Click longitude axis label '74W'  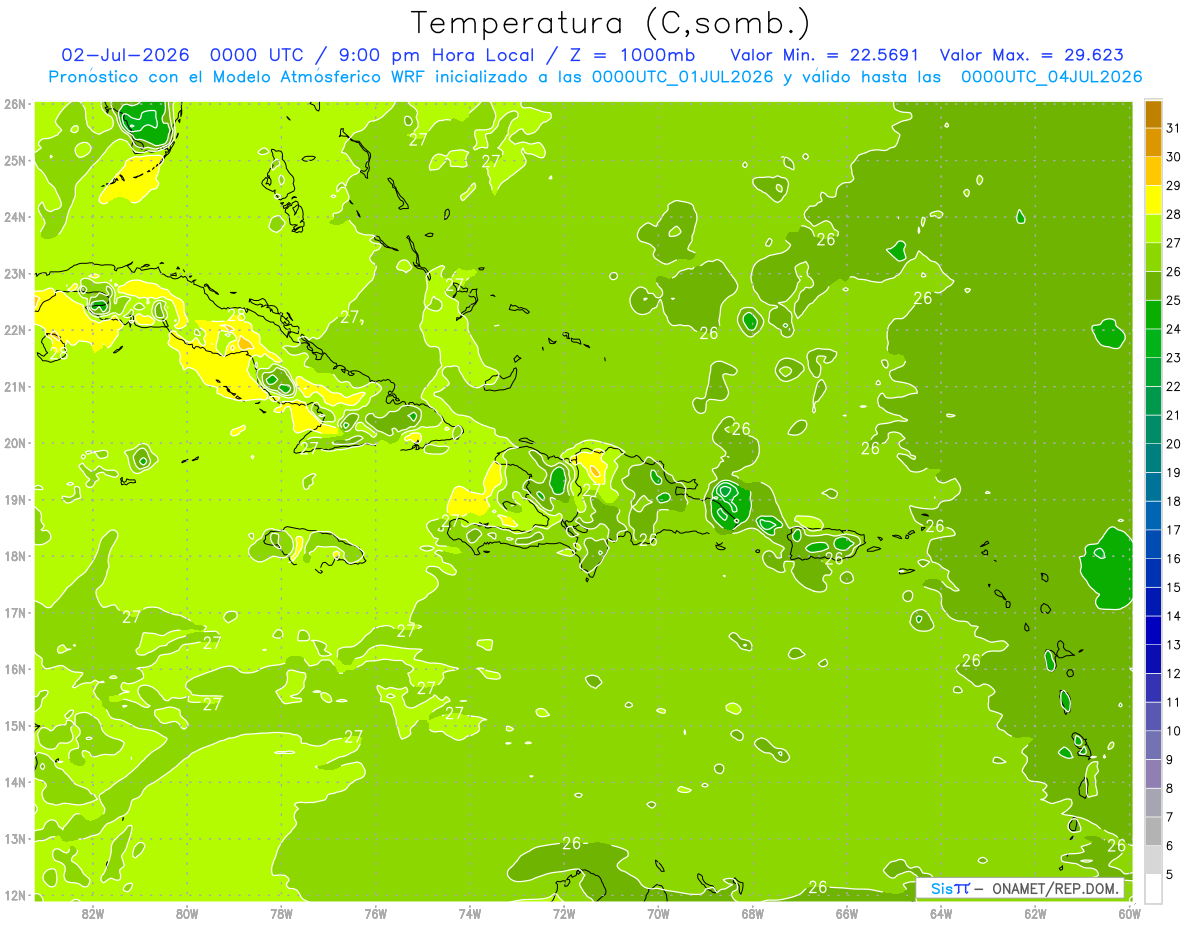pos(470,913)
